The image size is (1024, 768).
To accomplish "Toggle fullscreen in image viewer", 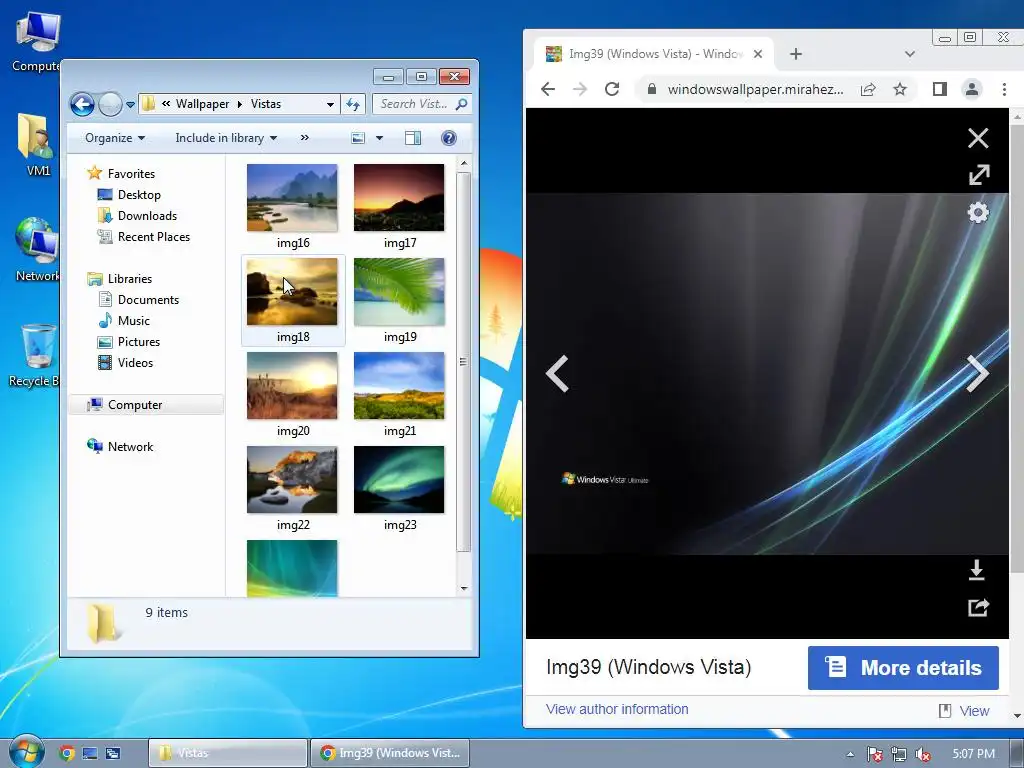I will [x=978, y=174].
